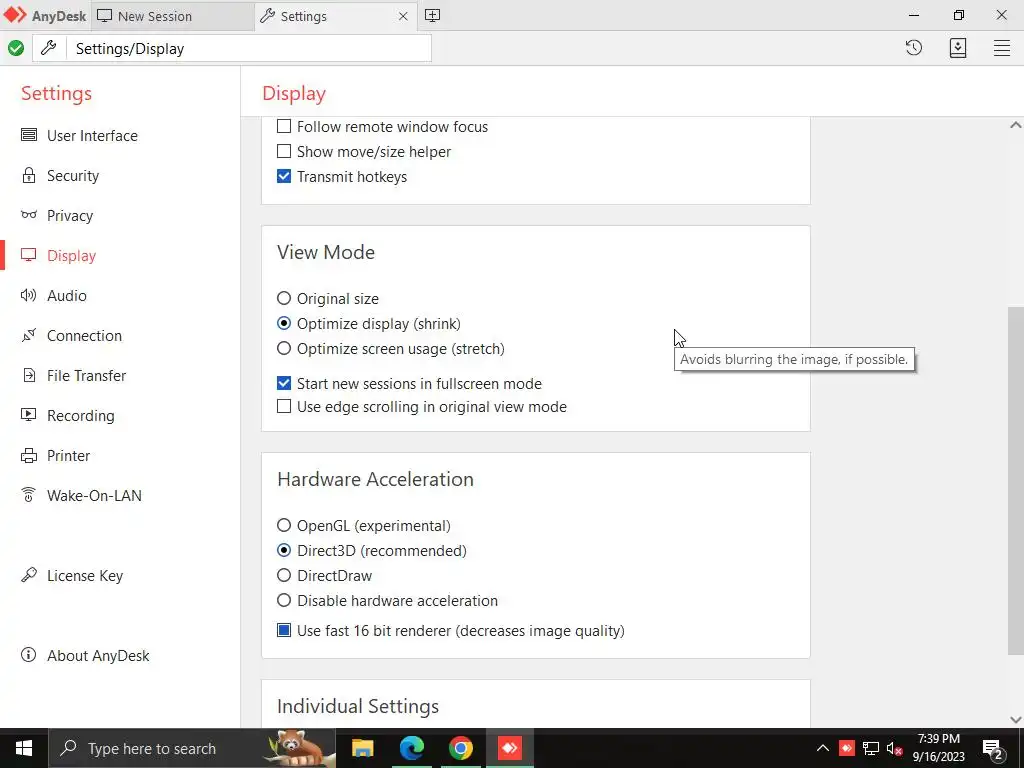Click the scrollbar down arrow
1024x768 pixels.
1016,719
